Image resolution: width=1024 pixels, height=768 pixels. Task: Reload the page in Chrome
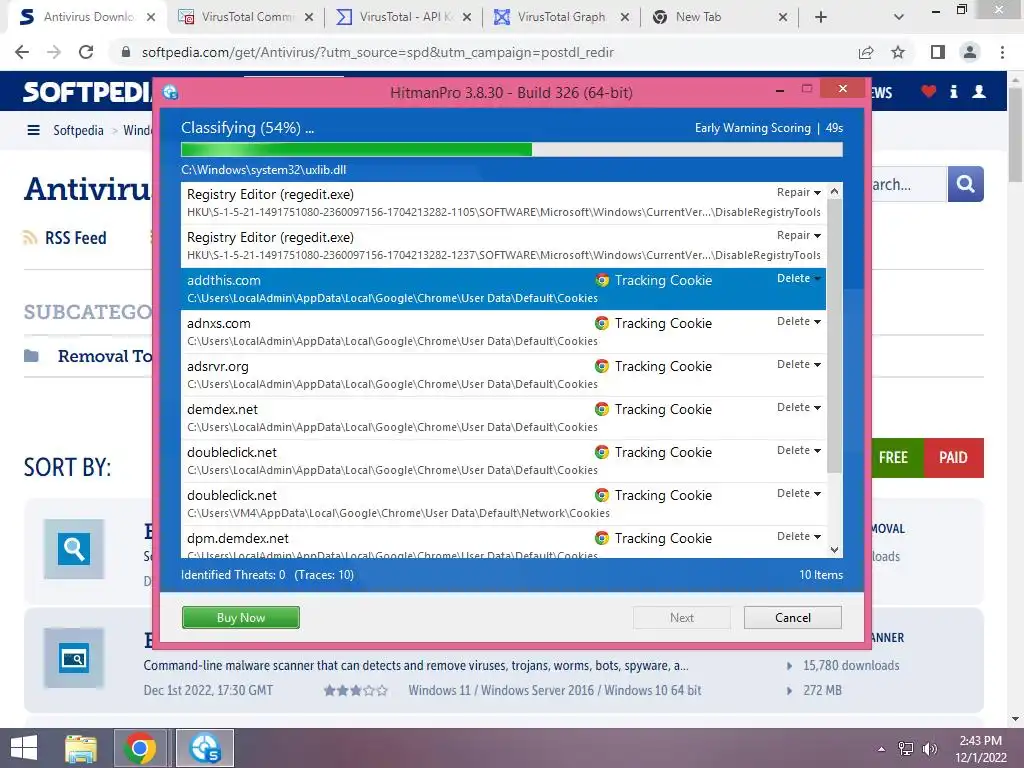coord(86,52)
